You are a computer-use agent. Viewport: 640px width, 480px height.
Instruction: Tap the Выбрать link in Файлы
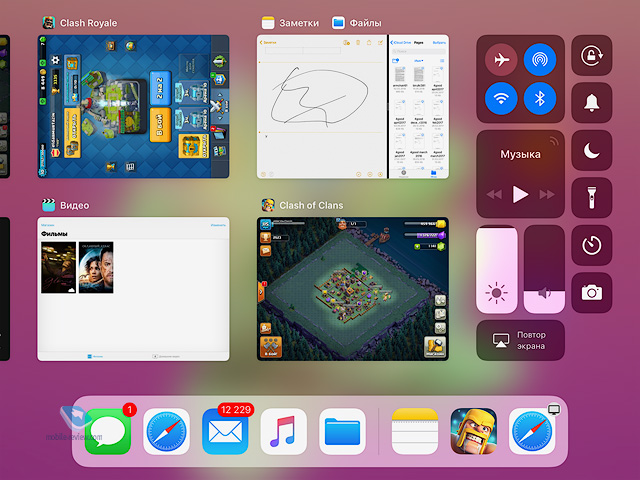tap(439, 42)
